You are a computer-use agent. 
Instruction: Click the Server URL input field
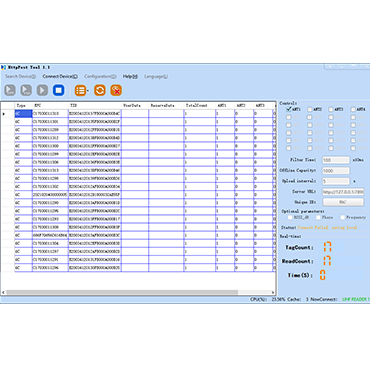[x=343, y=192]
